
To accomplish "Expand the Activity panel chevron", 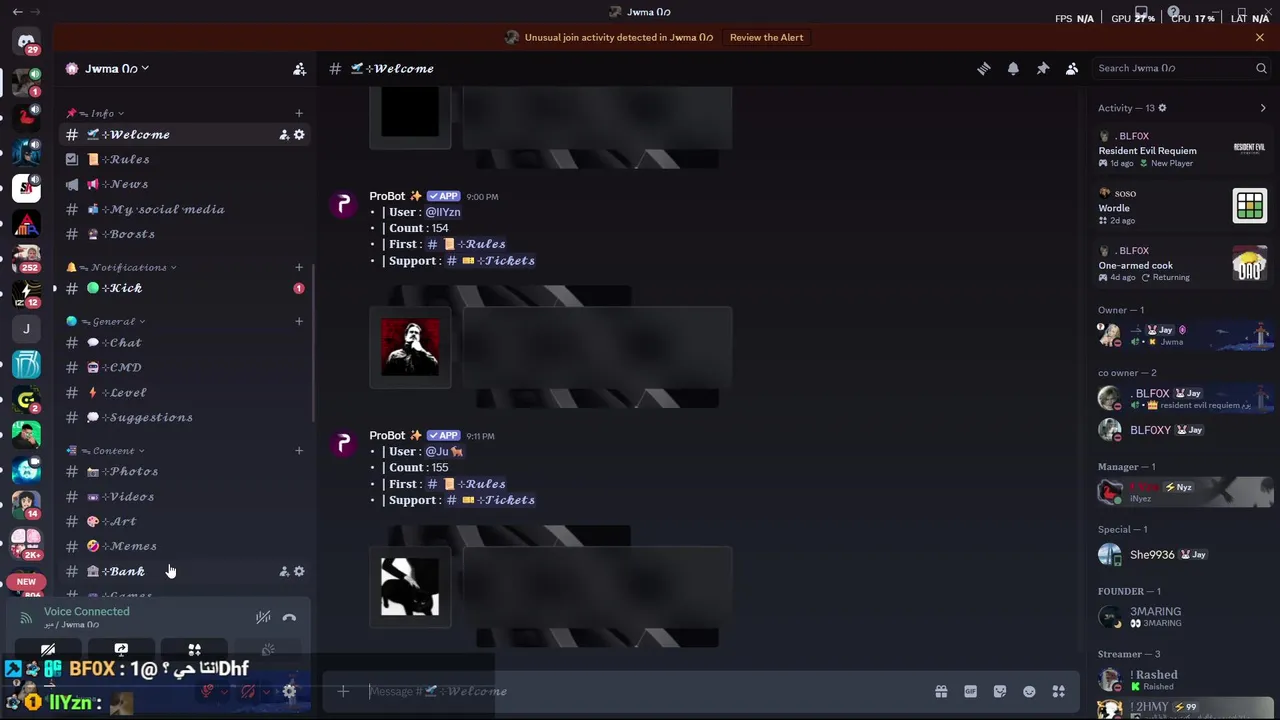I will pyautogui.click(x=1262, y=108).
